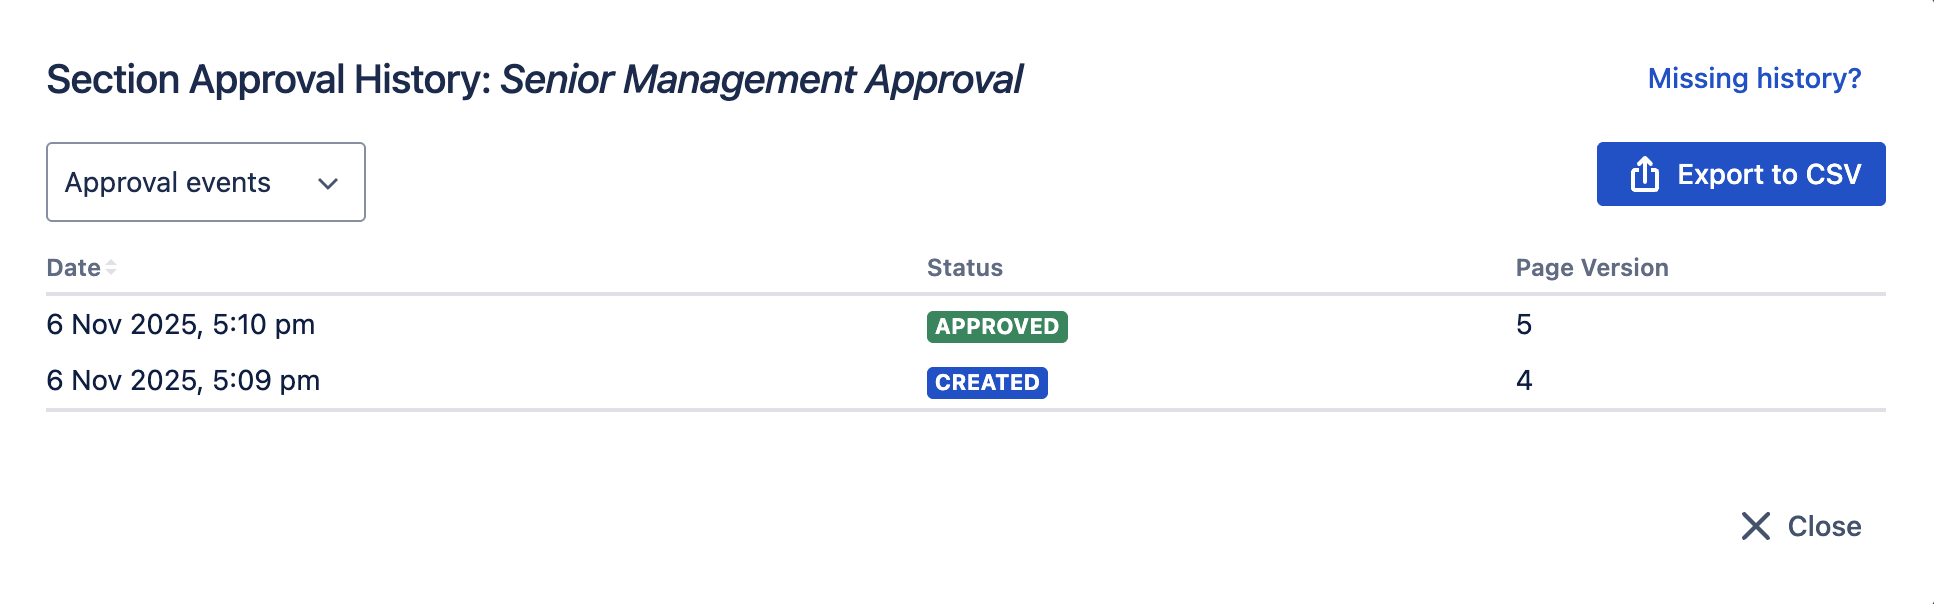Open the Missing history? link
This screenshot has width=1934, height=604.
(1754, 78)
